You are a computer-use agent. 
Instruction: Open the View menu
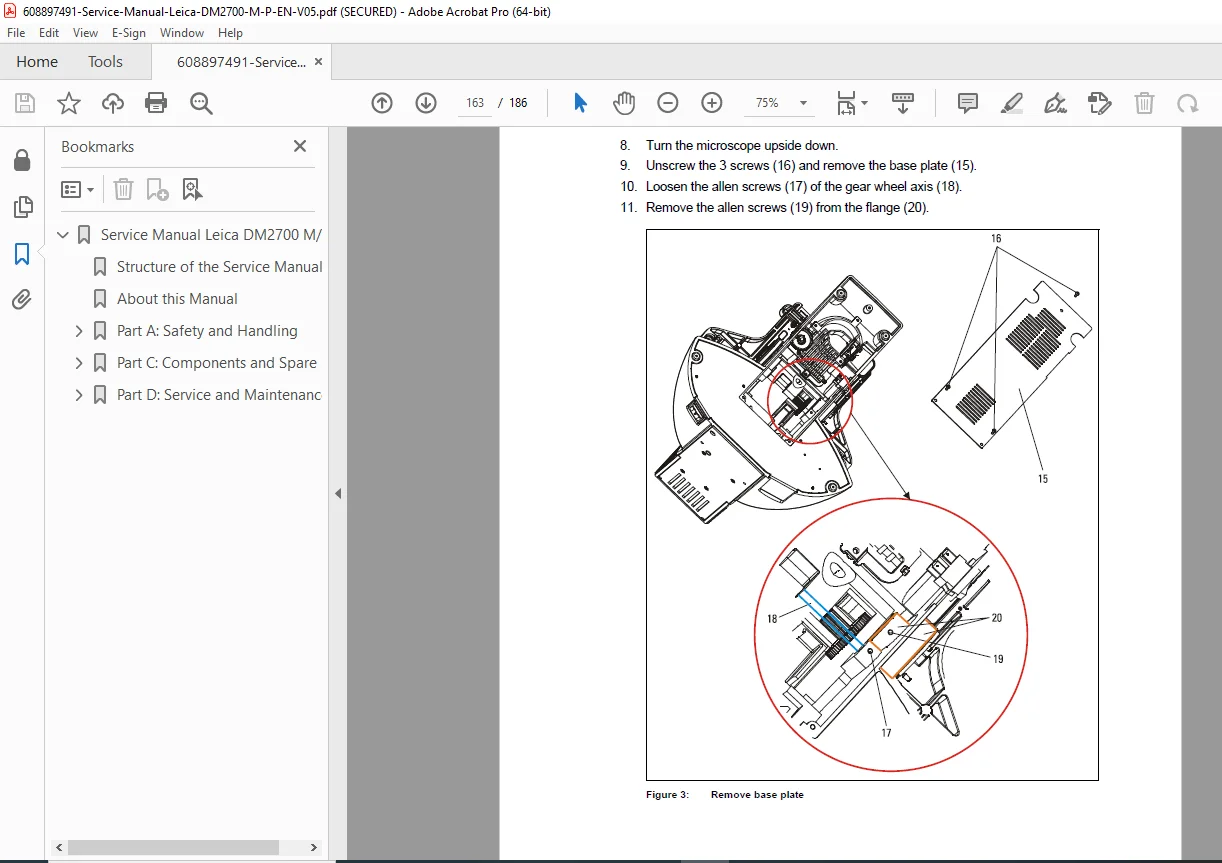(85, 33)
